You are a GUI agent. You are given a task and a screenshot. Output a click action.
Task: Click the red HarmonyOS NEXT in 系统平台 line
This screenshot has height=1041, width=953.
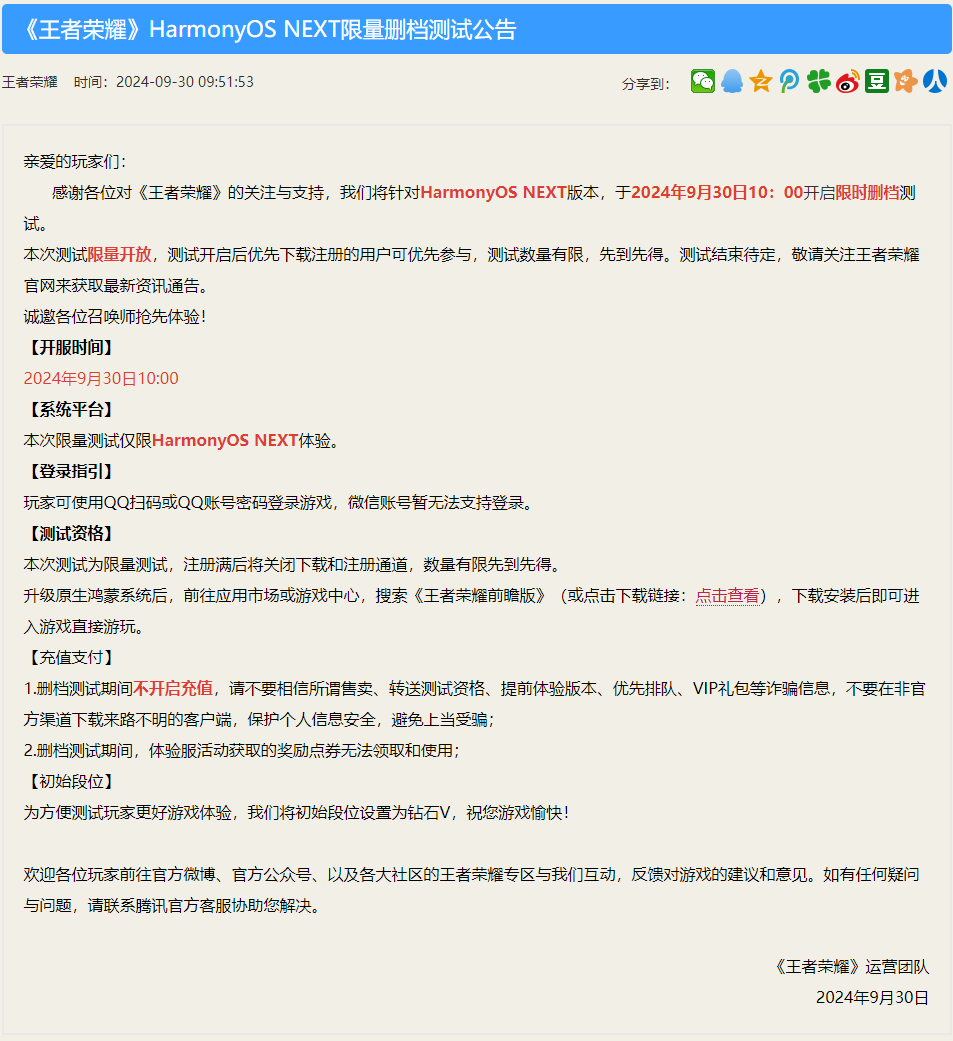point(225,441)
